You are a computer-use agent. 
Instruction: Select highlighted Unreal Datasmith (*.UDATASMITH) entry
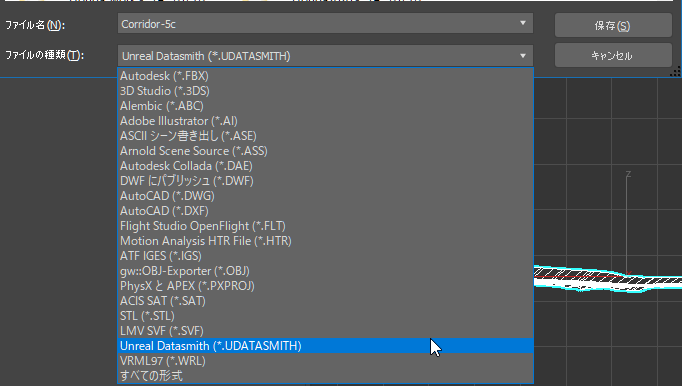(325, 346)
